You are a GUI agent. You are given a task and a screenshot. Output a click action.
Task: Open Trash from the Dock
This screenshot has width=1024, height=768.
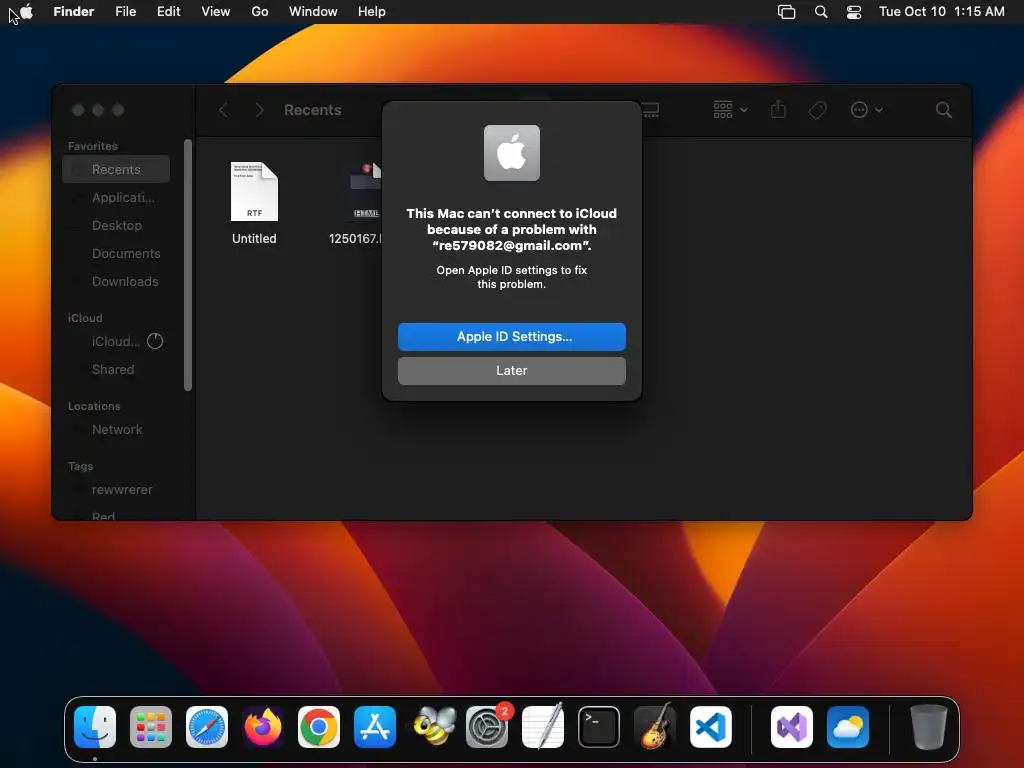pyautogui.click(x=928, y=727)
